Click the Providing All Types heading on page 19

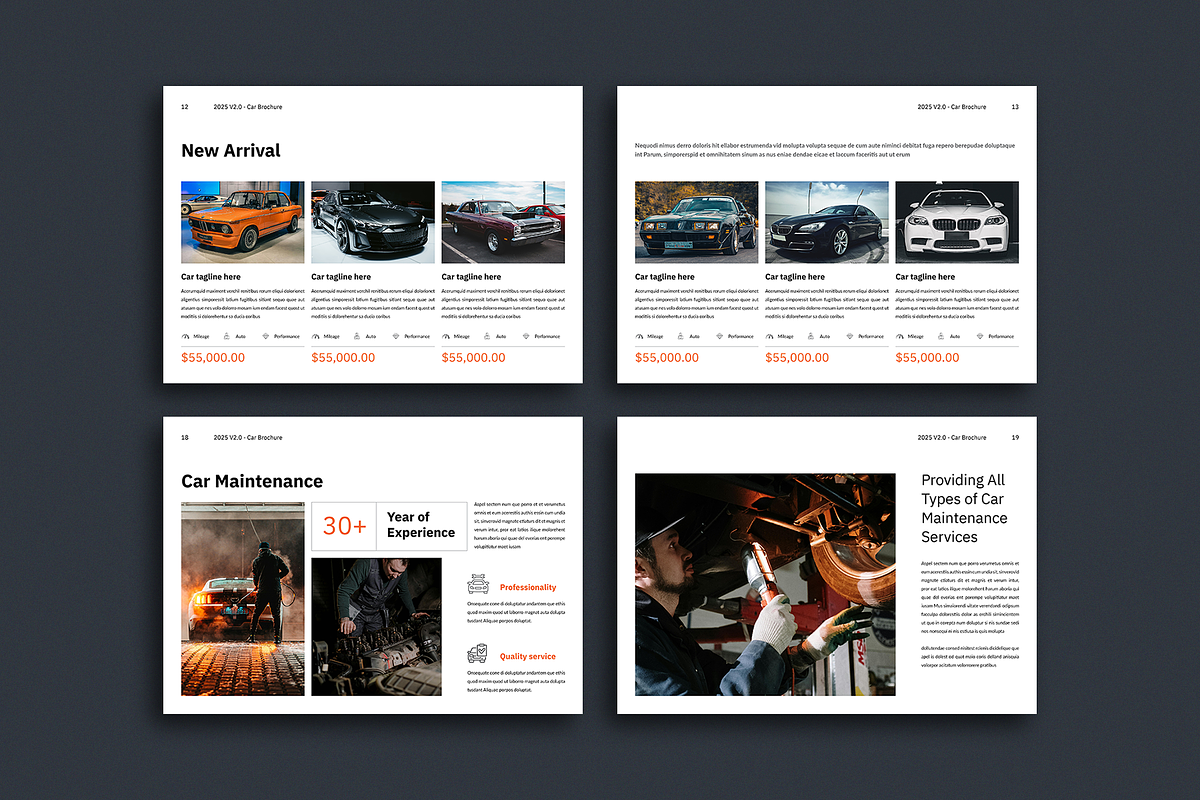coord(964,508)
